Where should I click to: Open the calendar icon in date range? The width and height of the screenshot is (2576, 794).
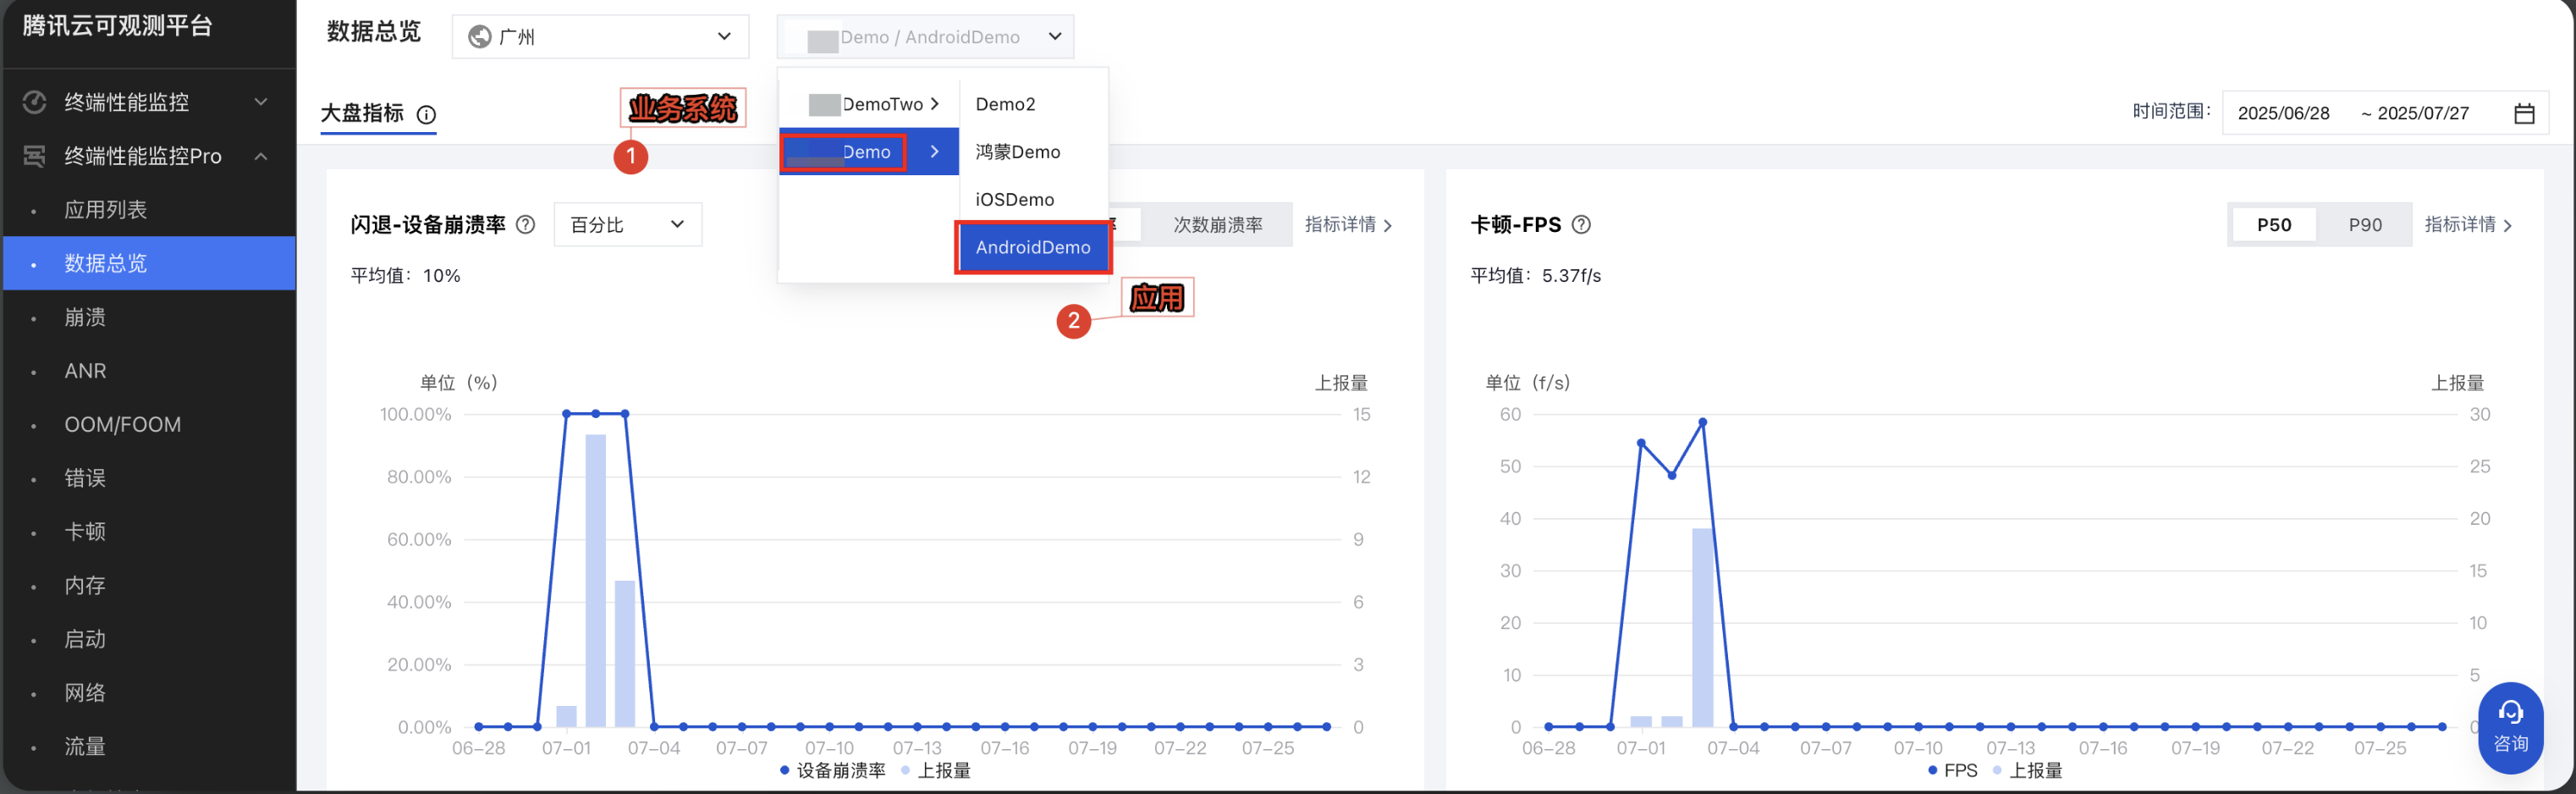coord(2523,113)
